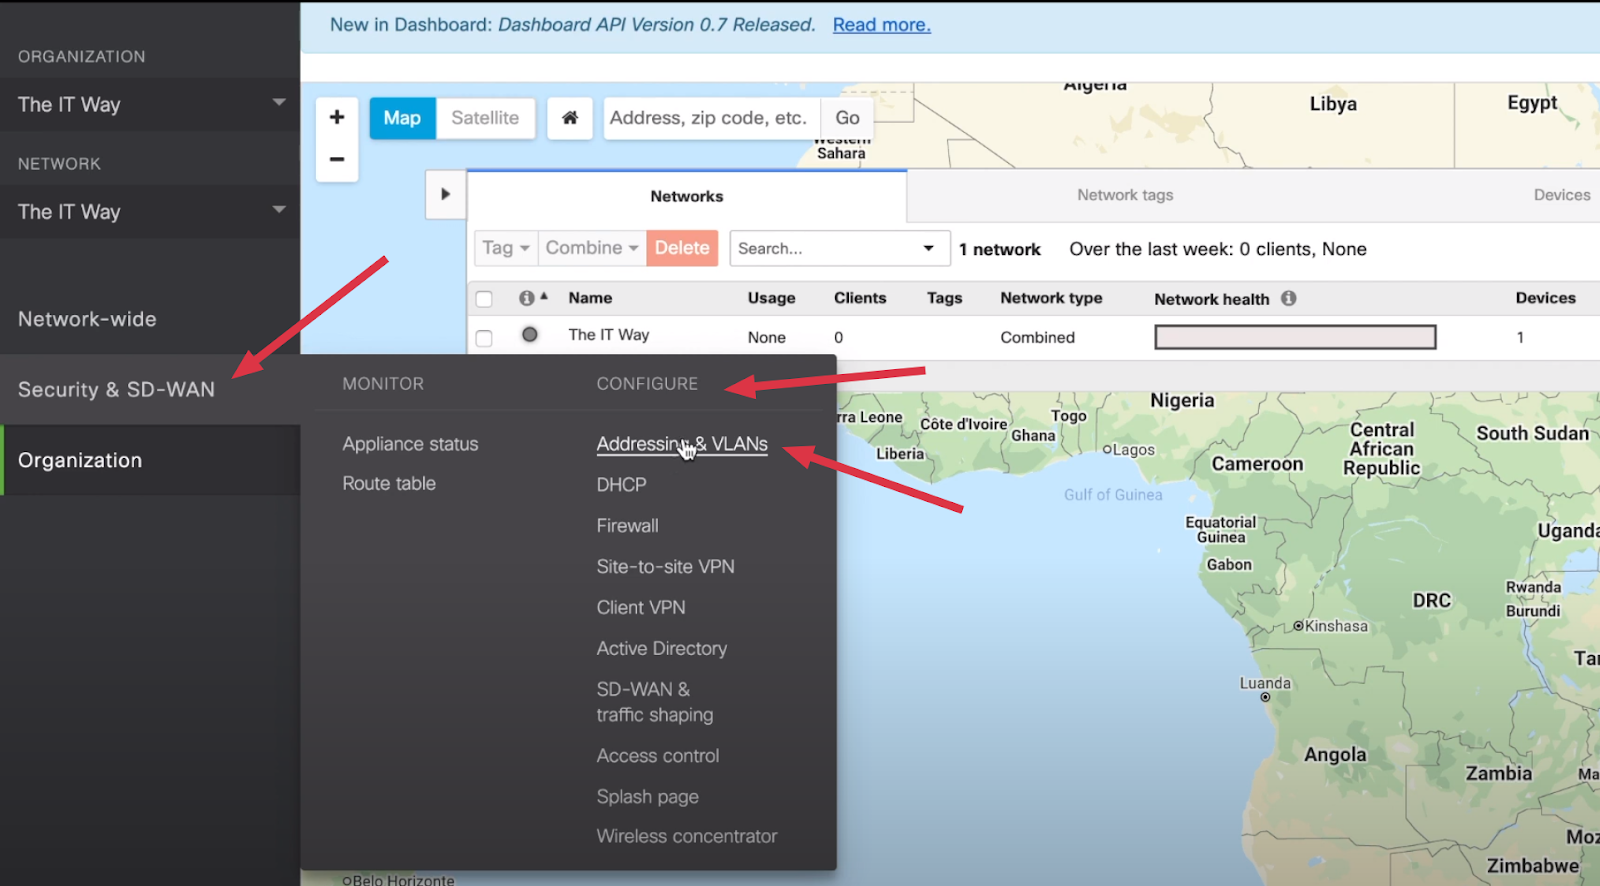This screenshot has height=886, width=1600.
Task: Open the Read more link
Action: (881, 25)
